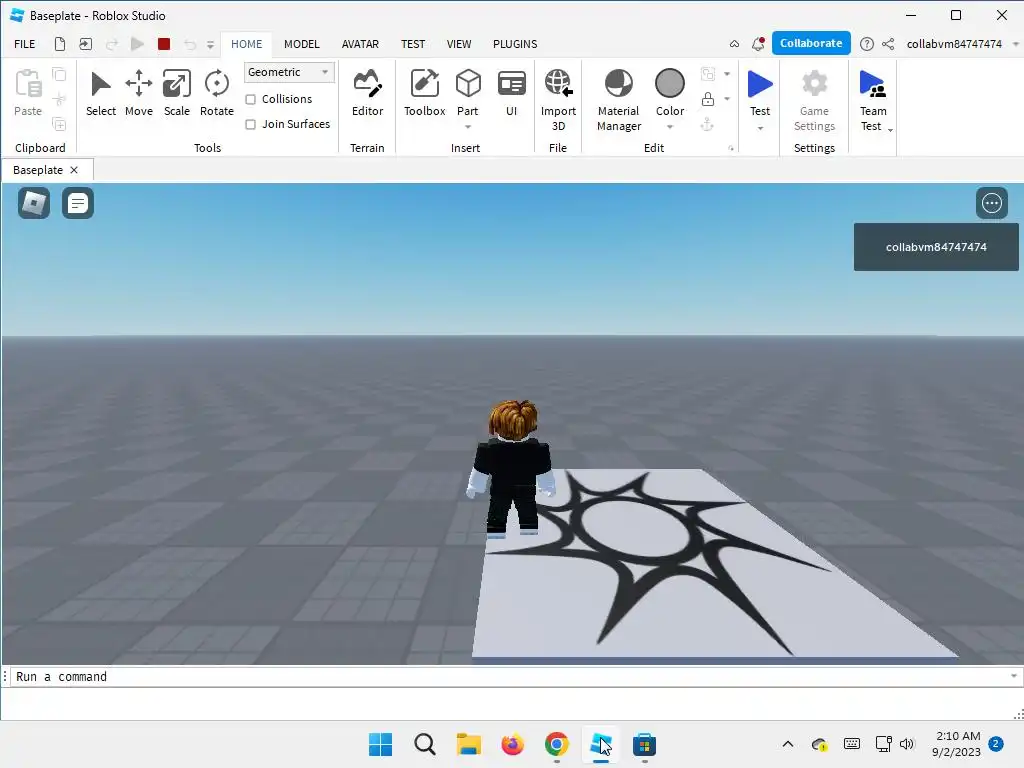Viewport: 1024px width, 768px height.
Task: Expand the Lock dropdown arrow
Action: click(727, 99)
